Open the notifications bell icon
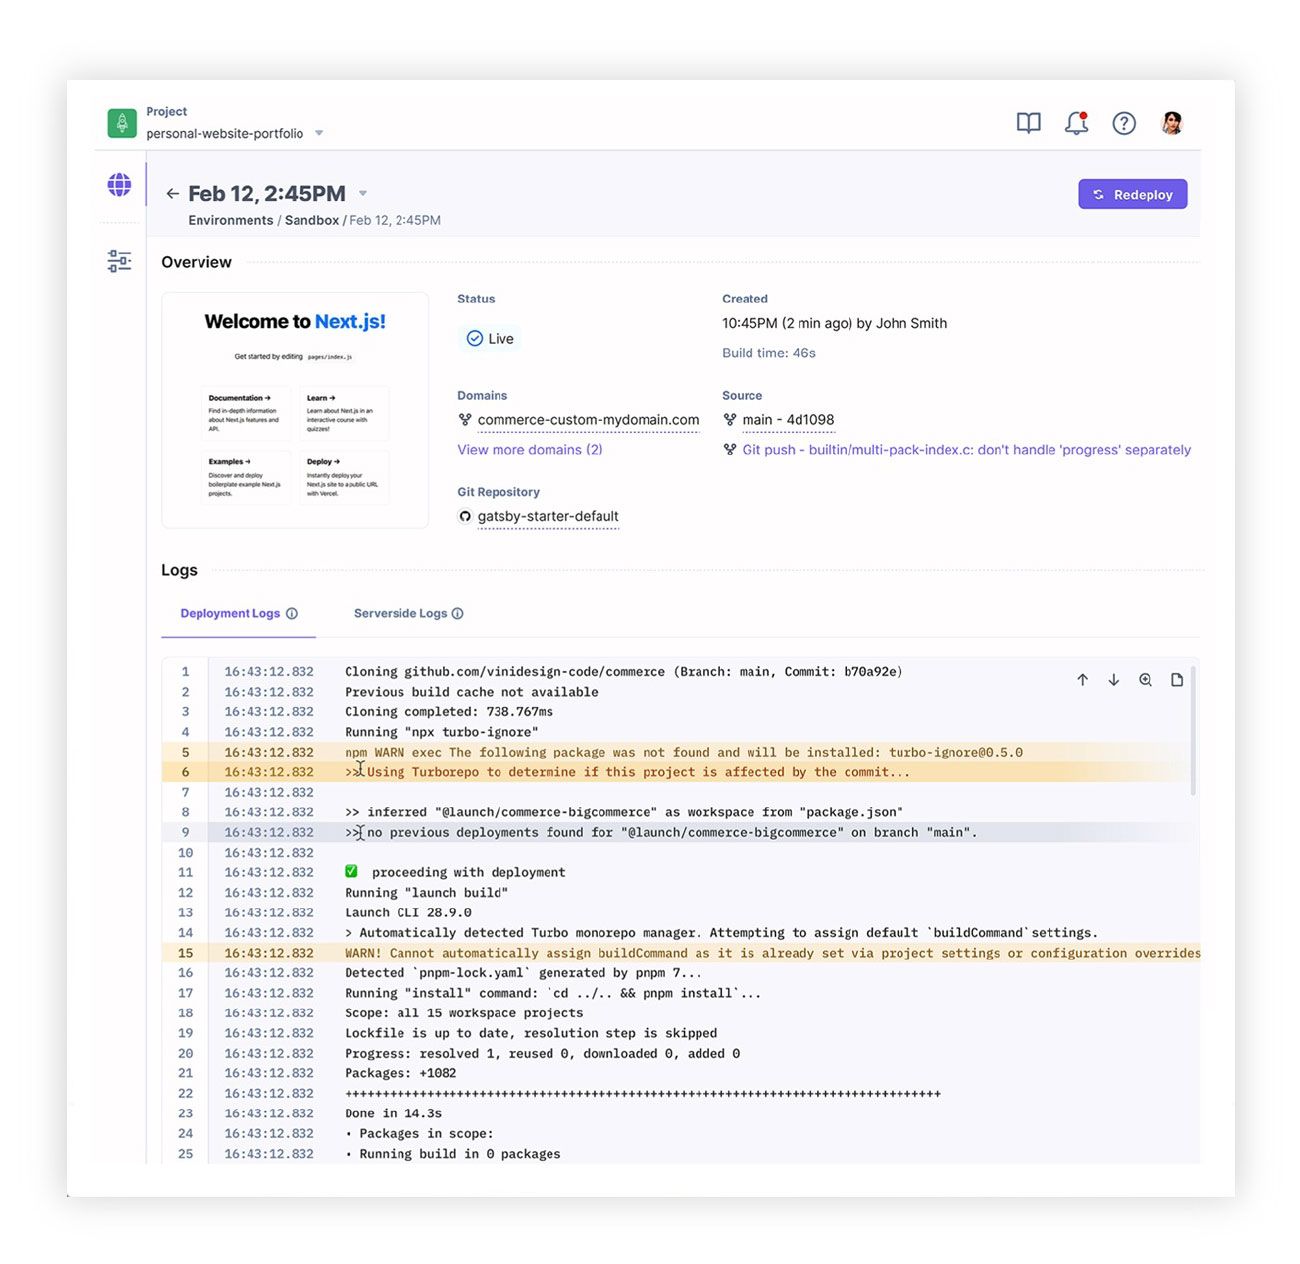The image size is (1300, 1264). tap(1076, 123)
